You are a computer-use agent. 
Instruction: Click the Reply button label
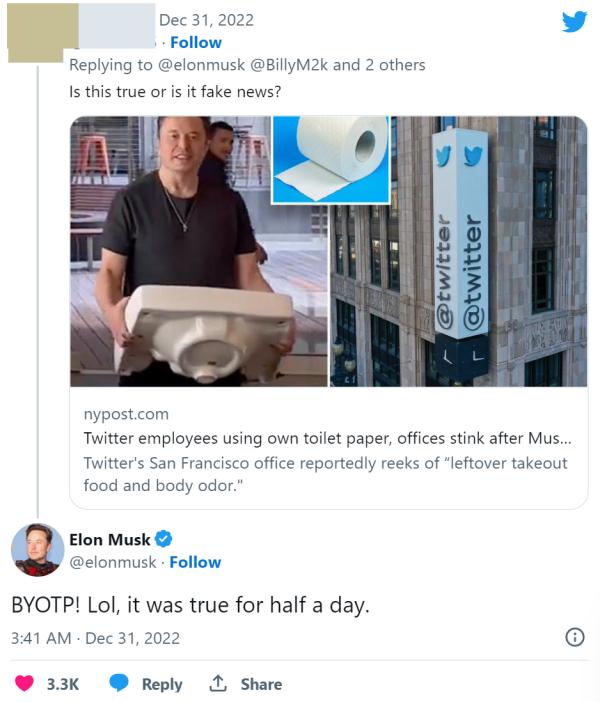pos(162,684)
